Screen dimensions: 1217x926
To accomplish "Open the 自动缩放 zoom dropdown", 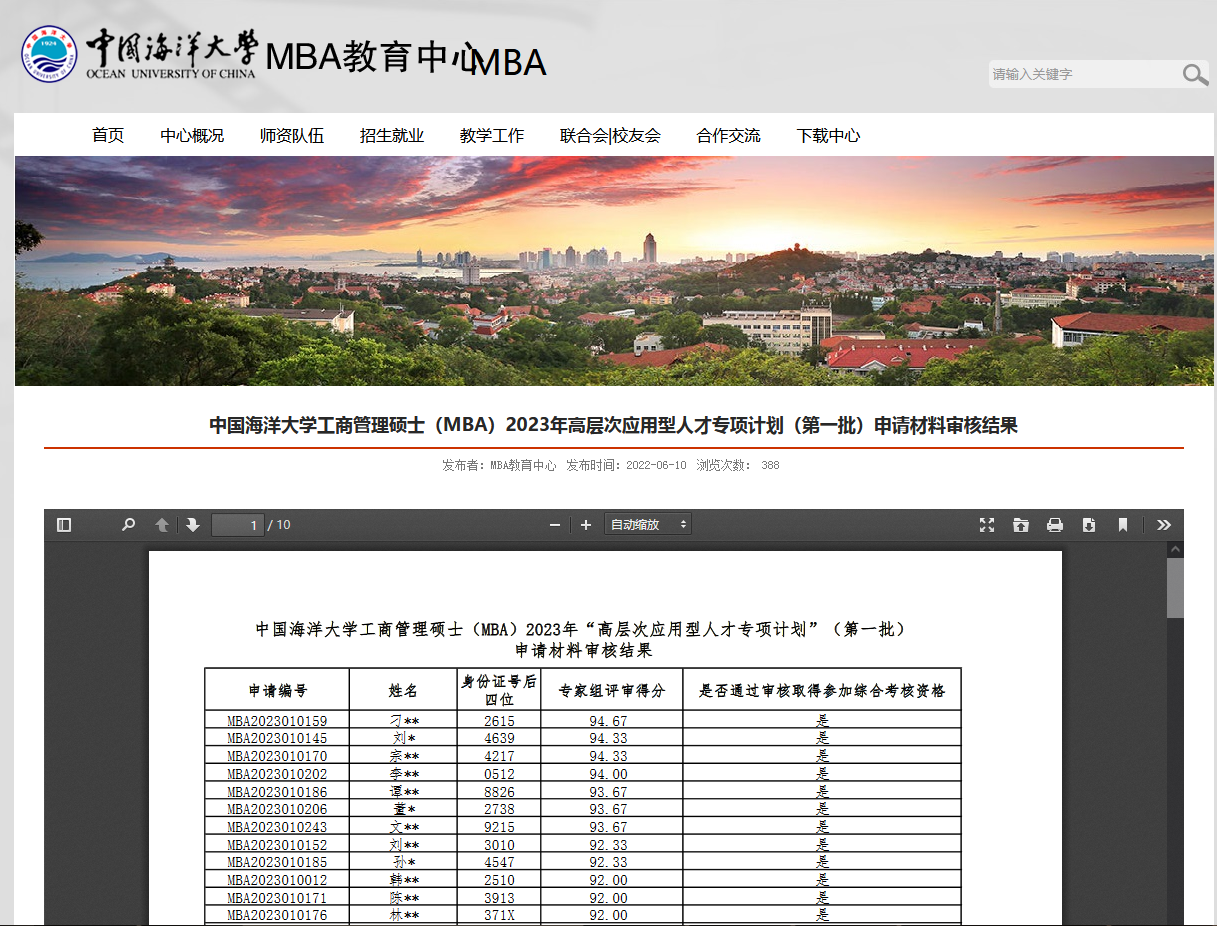I will pyautogui.click(x=648, y=525).
